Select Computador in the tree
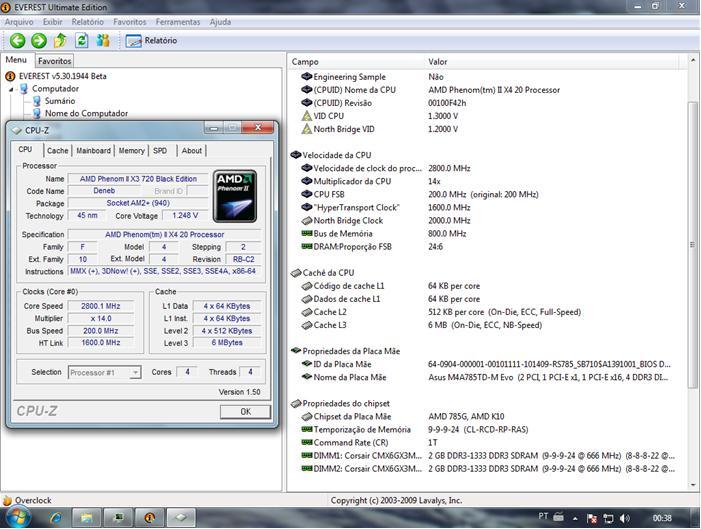The width and height of the screenshot is (701, 529). (55, 89)
